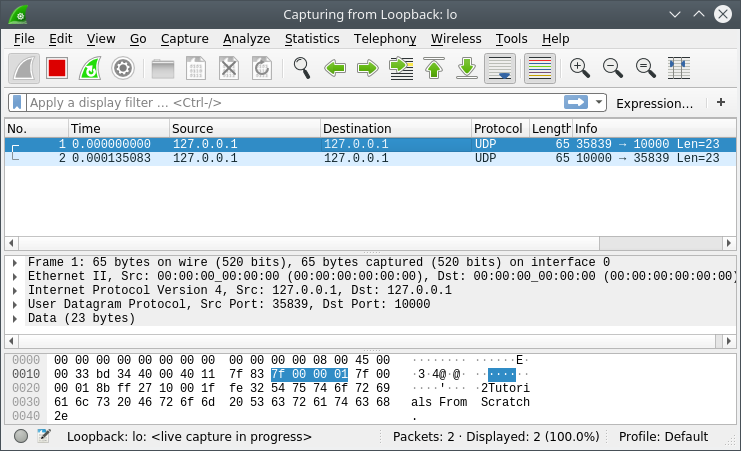Open display filter history dropdown
741x451 pixels.
599,102
